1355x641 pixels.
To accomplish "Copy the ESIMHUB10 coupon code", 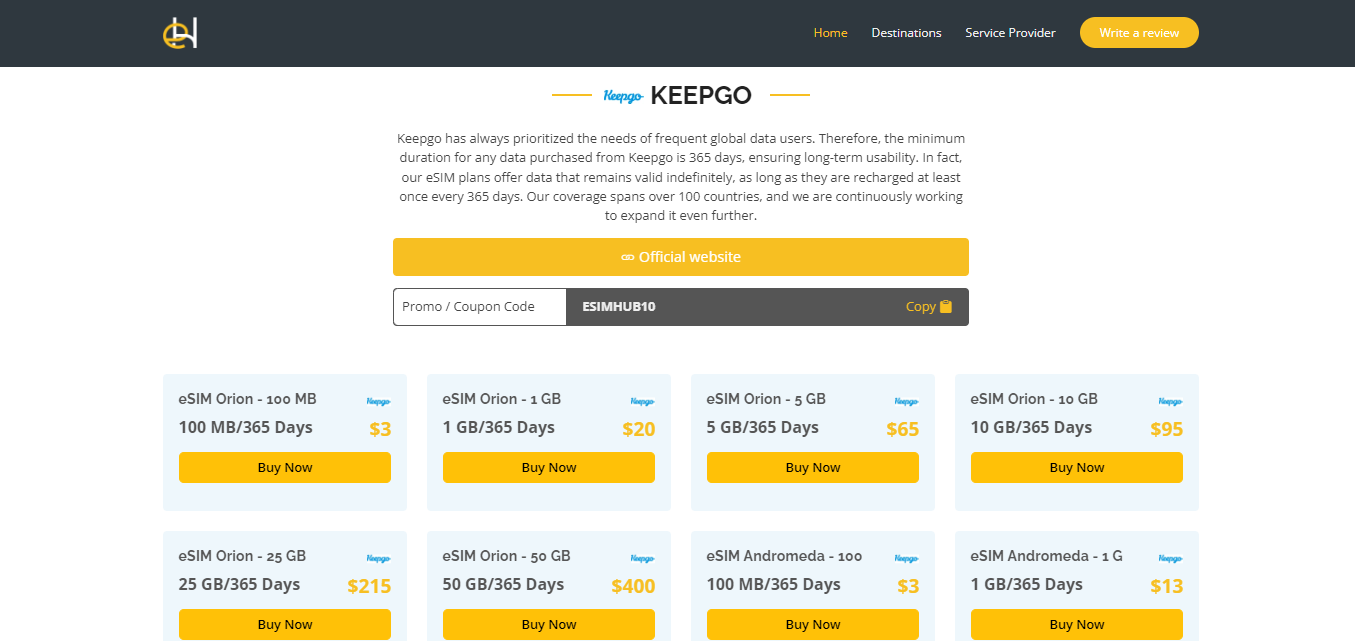I will pos(929,307).
